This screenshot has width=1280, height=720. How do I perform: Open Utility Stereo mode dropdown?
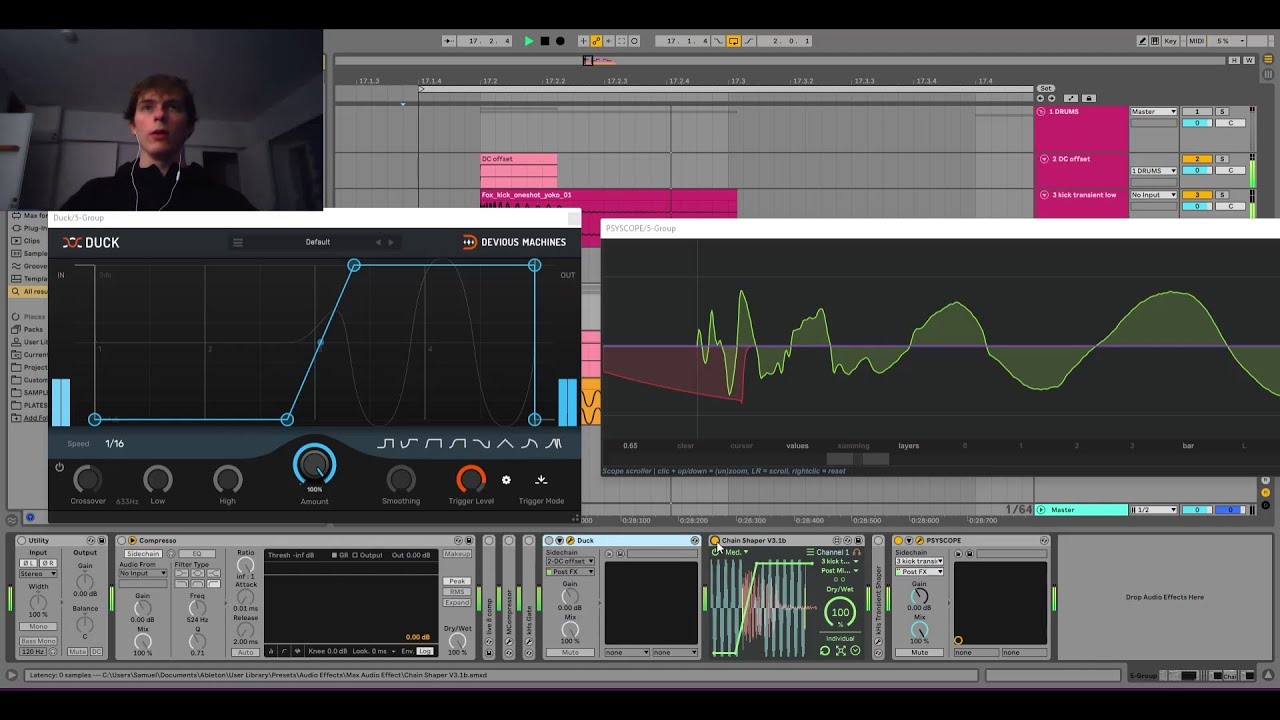[38, 574]
